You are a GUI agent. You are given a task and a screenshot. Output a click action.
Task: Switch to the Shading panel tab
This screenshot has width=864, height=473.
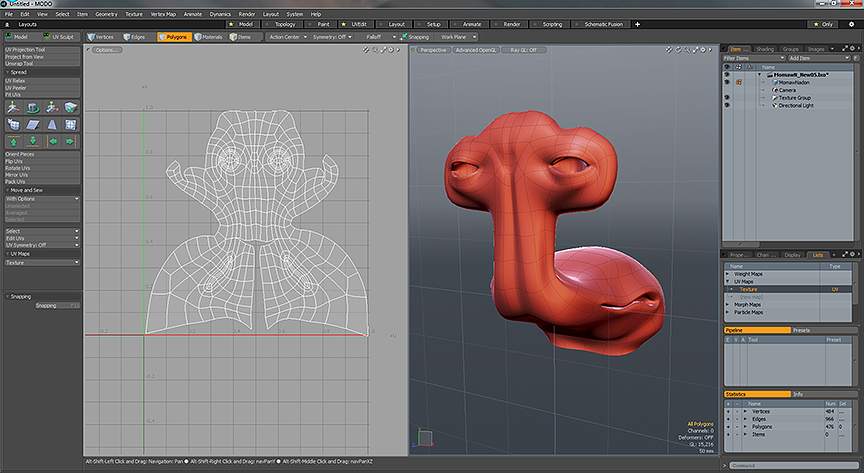[x=765, y=49]
